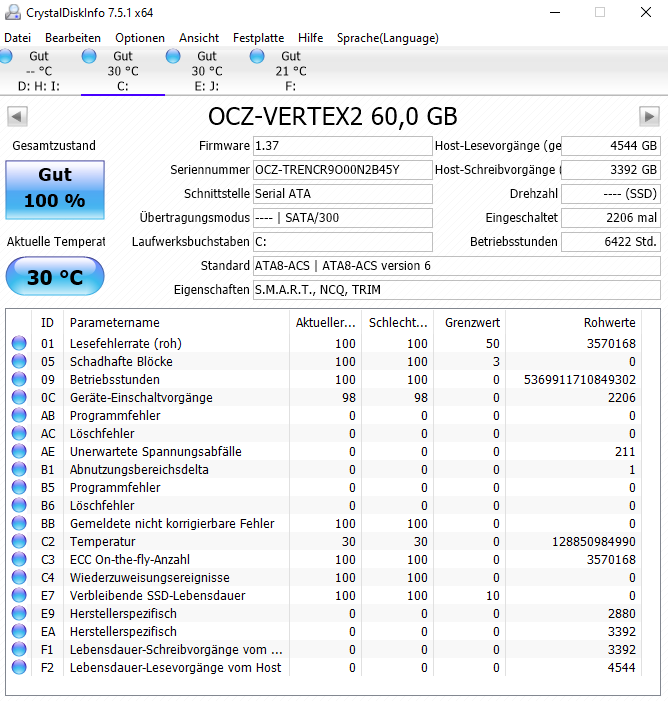Click the Standard field ATA8-ACS

click(x=457, y=266)
